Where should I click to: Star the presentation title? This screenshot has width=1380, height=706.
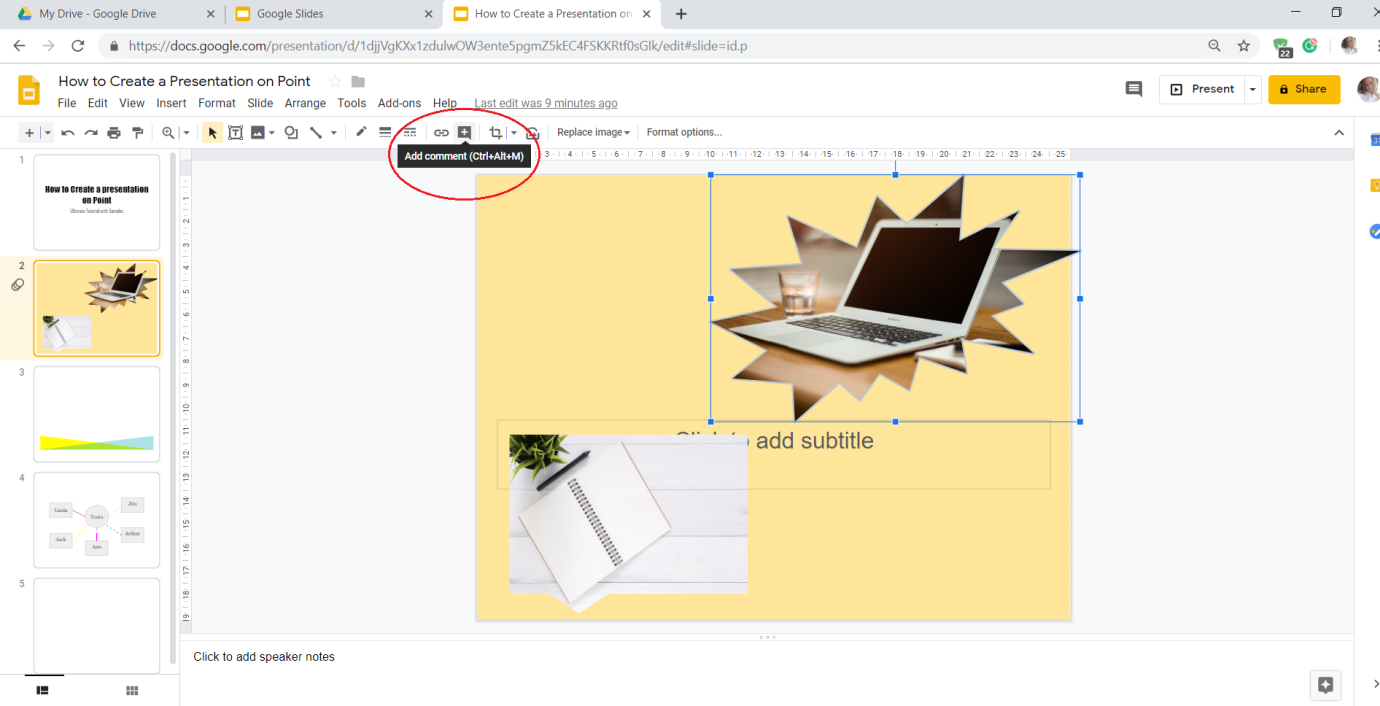tap(335, 82)
